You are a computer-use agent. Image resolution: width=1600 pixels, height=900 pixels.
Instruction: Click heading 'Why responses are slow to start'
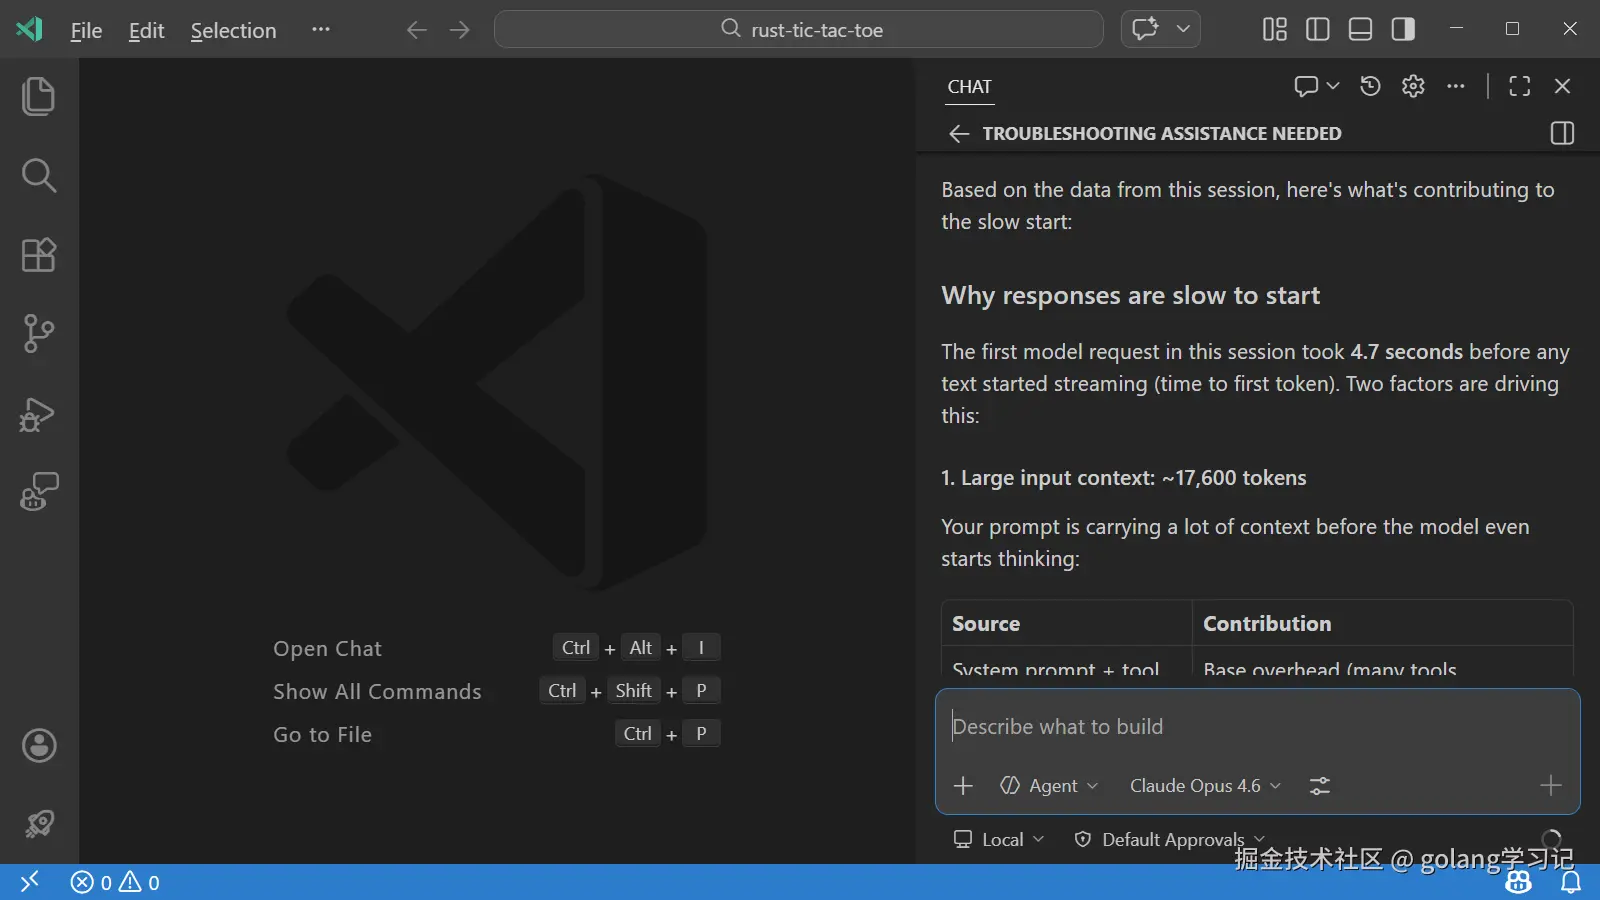coord(1131,296)
